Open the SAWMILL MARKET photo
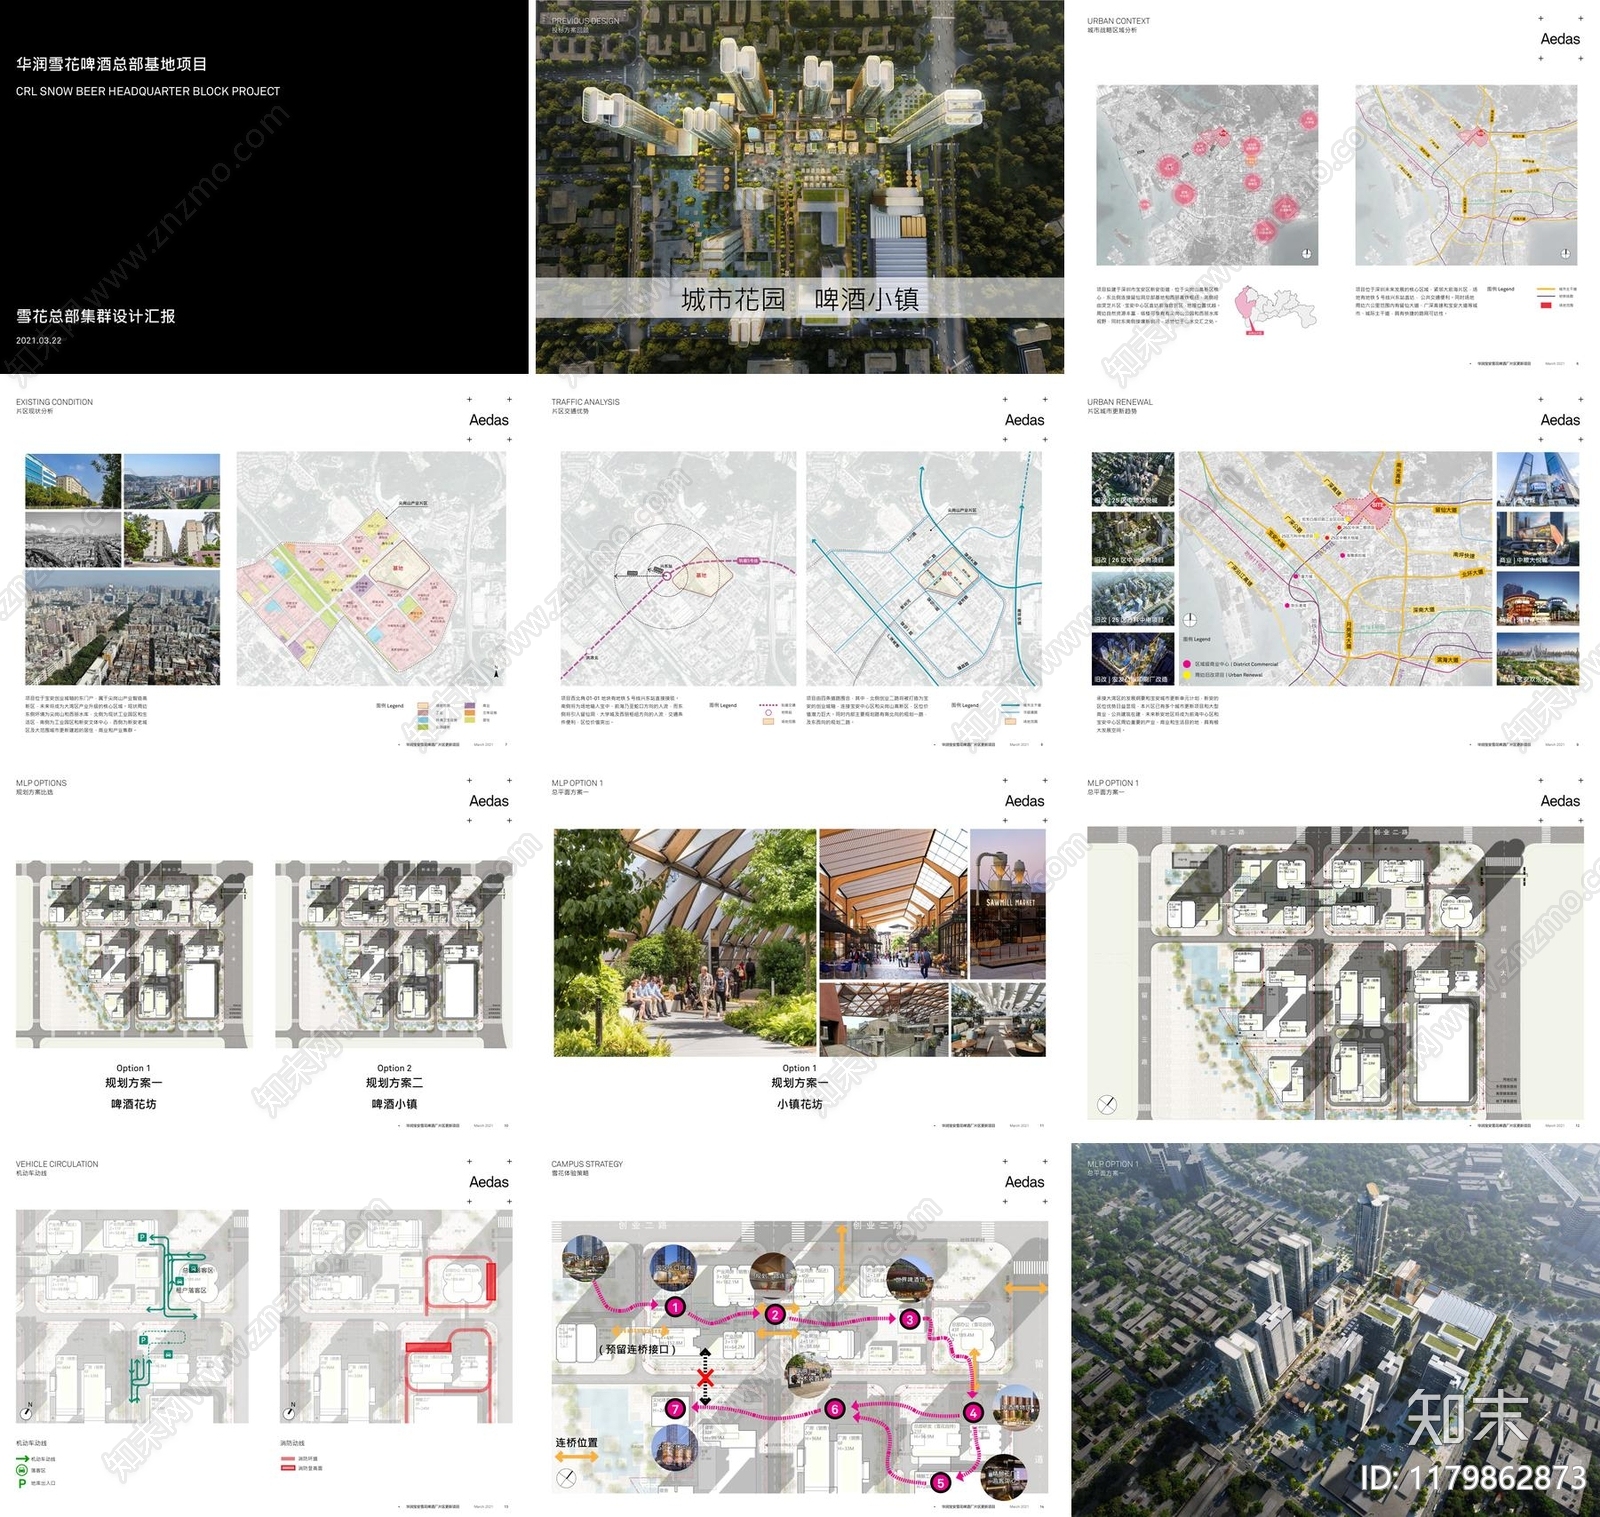This screenshot has height=1517, width=1600. click(x=1008, y=904)
